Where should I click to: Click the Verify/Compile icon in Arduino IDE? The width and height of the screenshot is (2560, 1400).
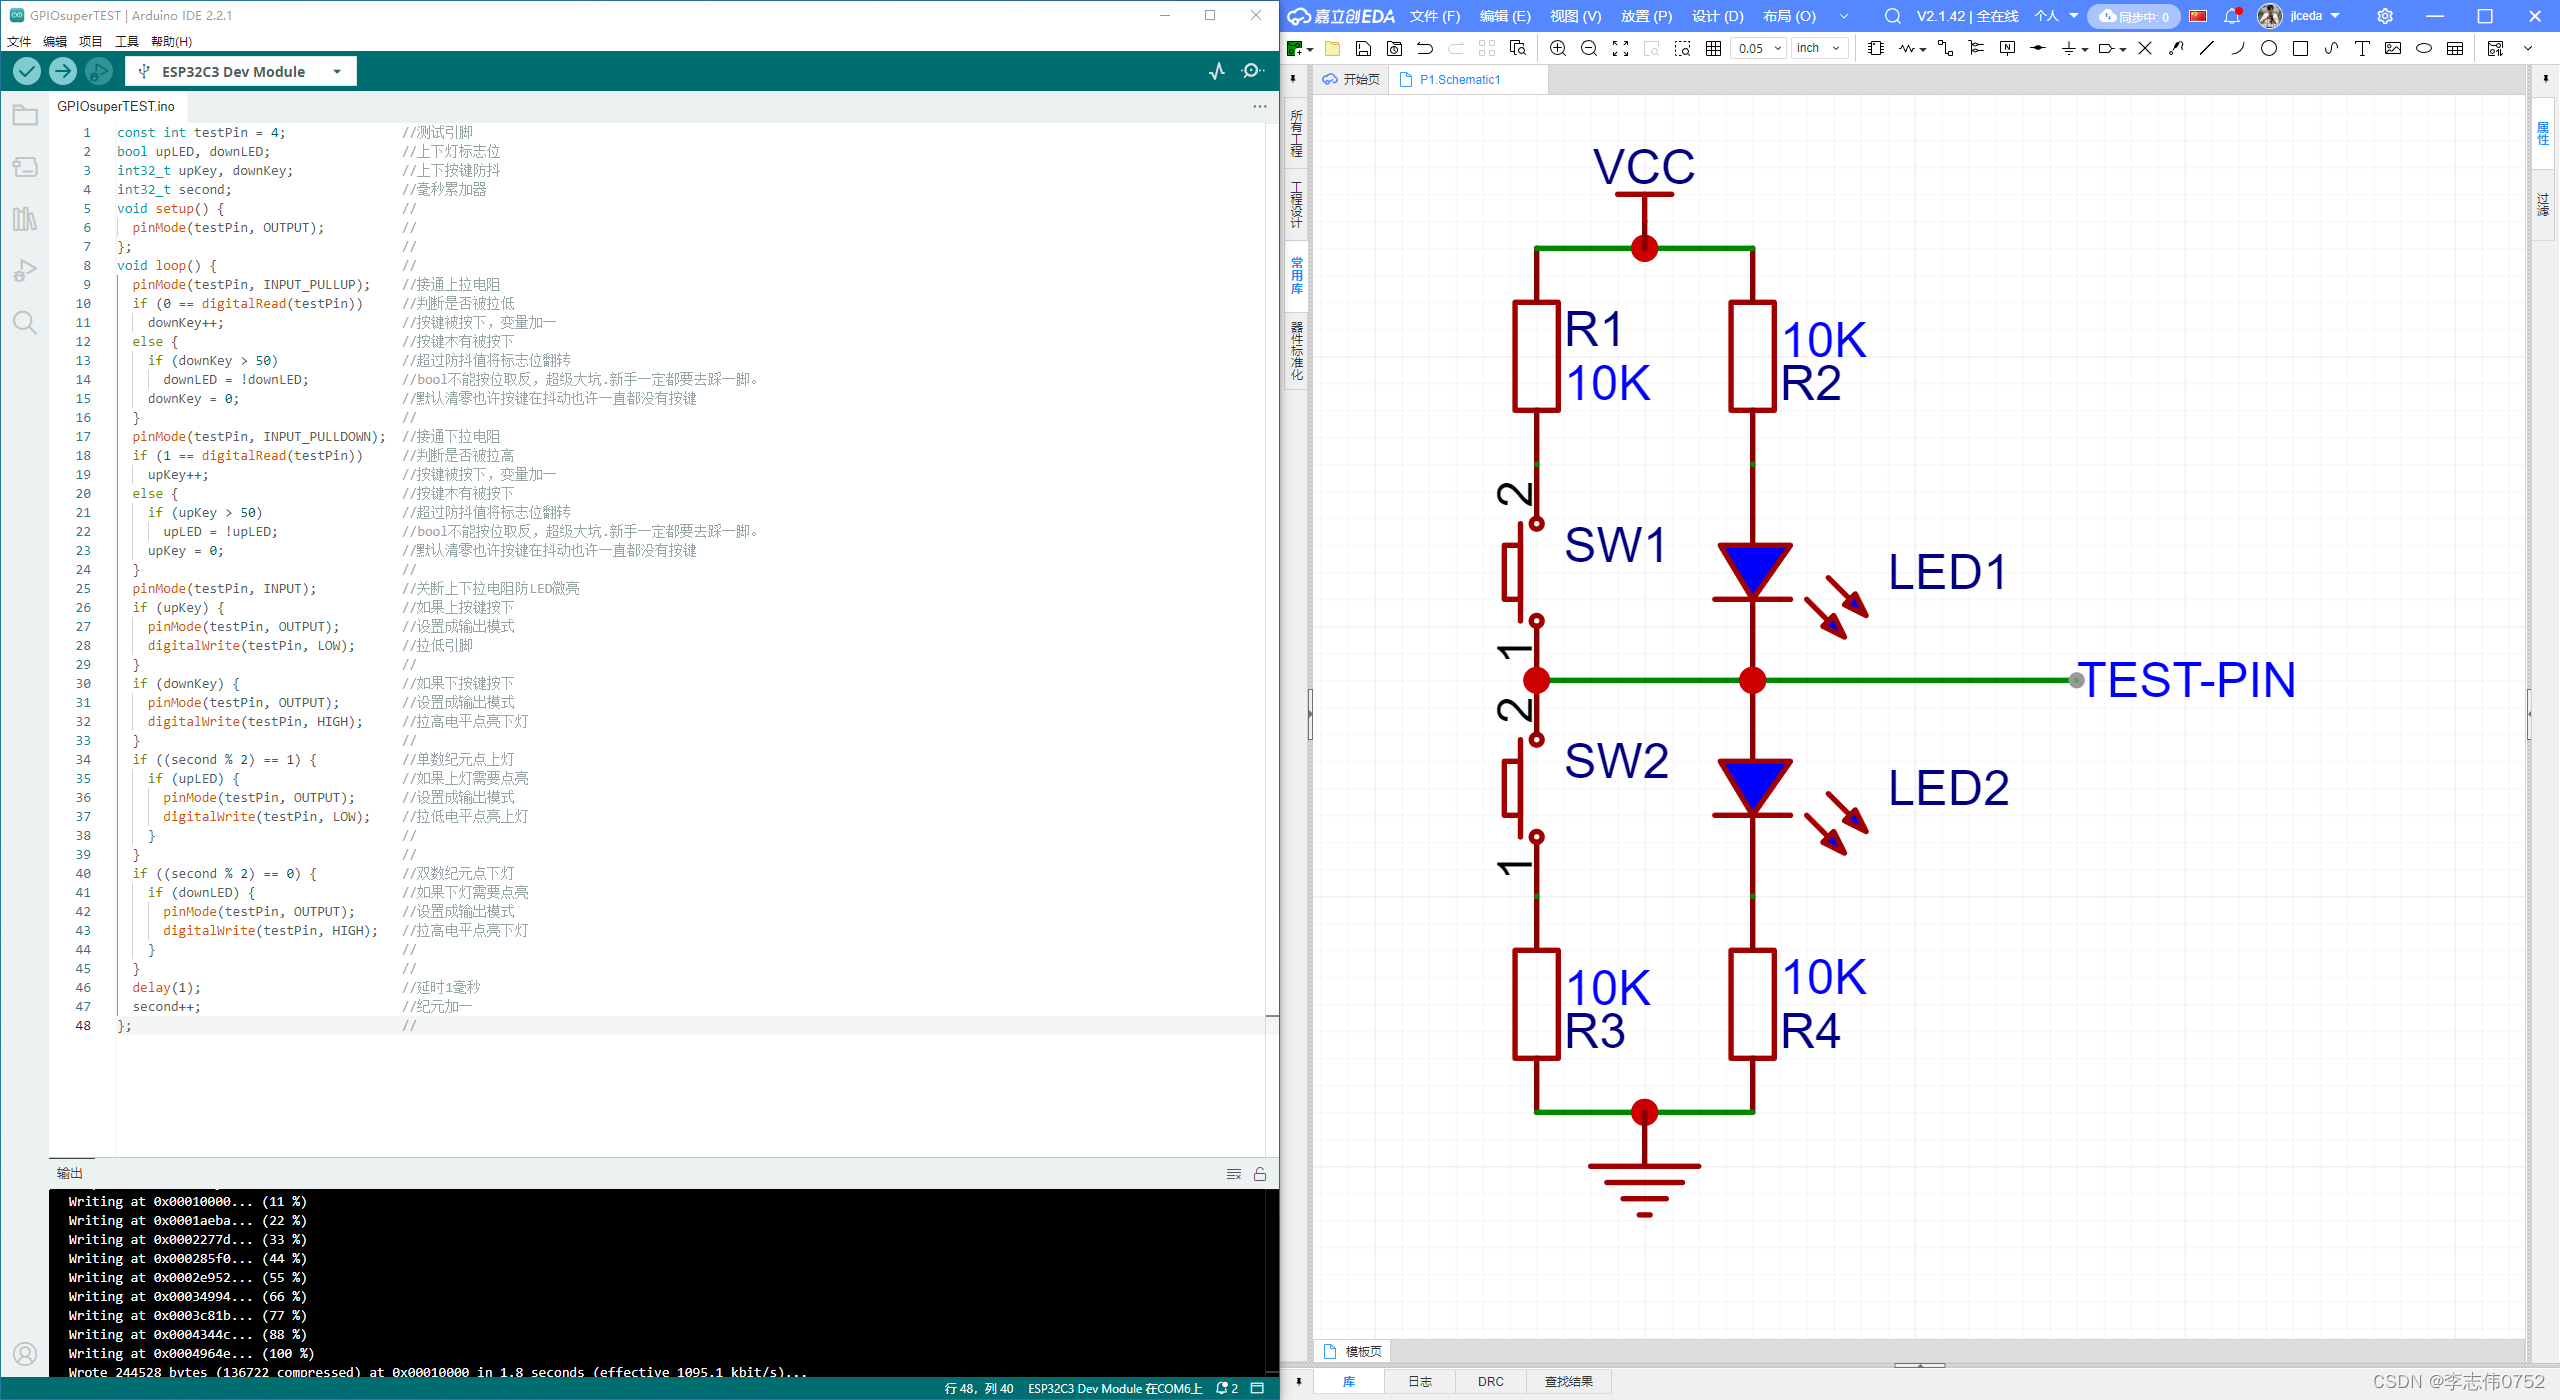point(28,71)
